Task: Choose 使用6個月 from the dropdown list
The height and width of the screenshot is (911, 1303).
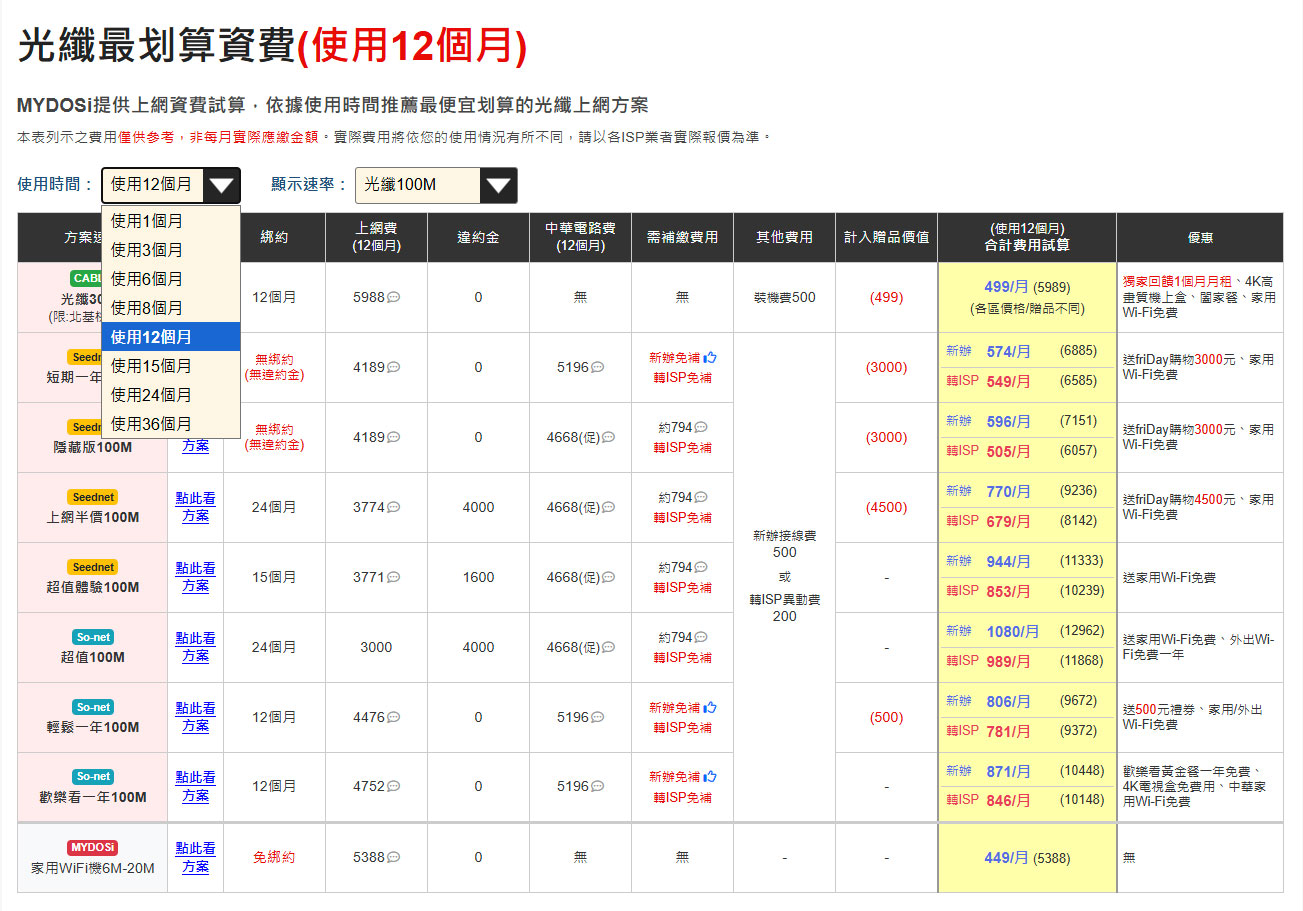Action: point(171,279)
